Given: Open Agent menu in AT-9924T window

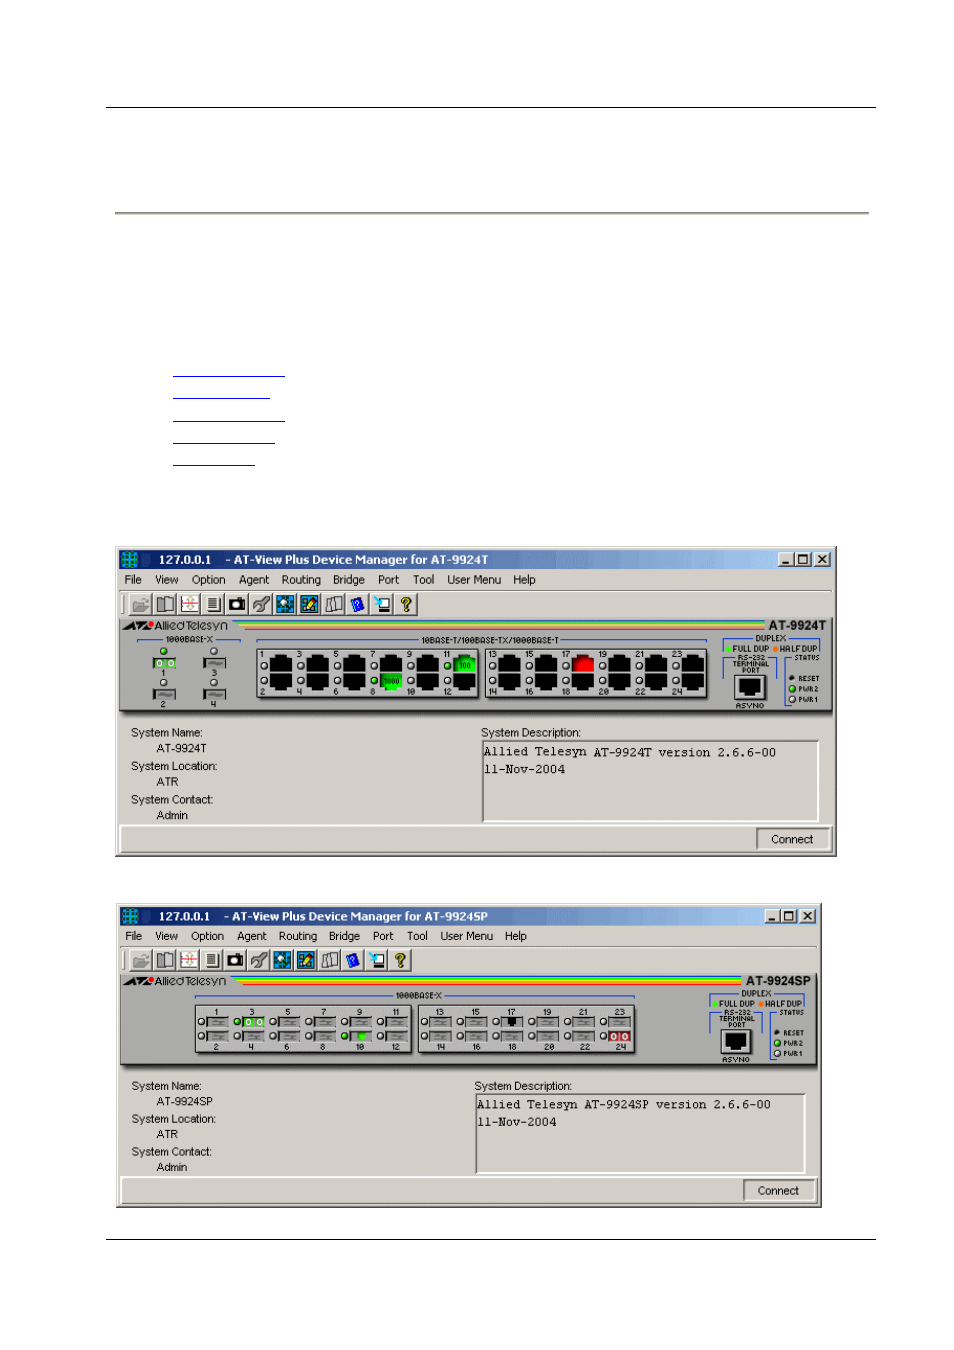Looking at the screenshot, I should point(254,580).
